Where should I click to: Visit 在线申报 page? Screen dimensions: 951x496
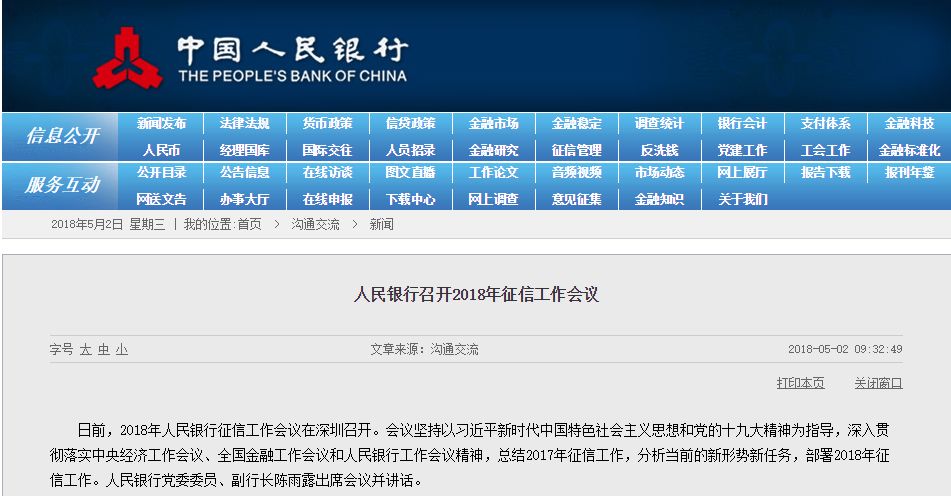328,199
